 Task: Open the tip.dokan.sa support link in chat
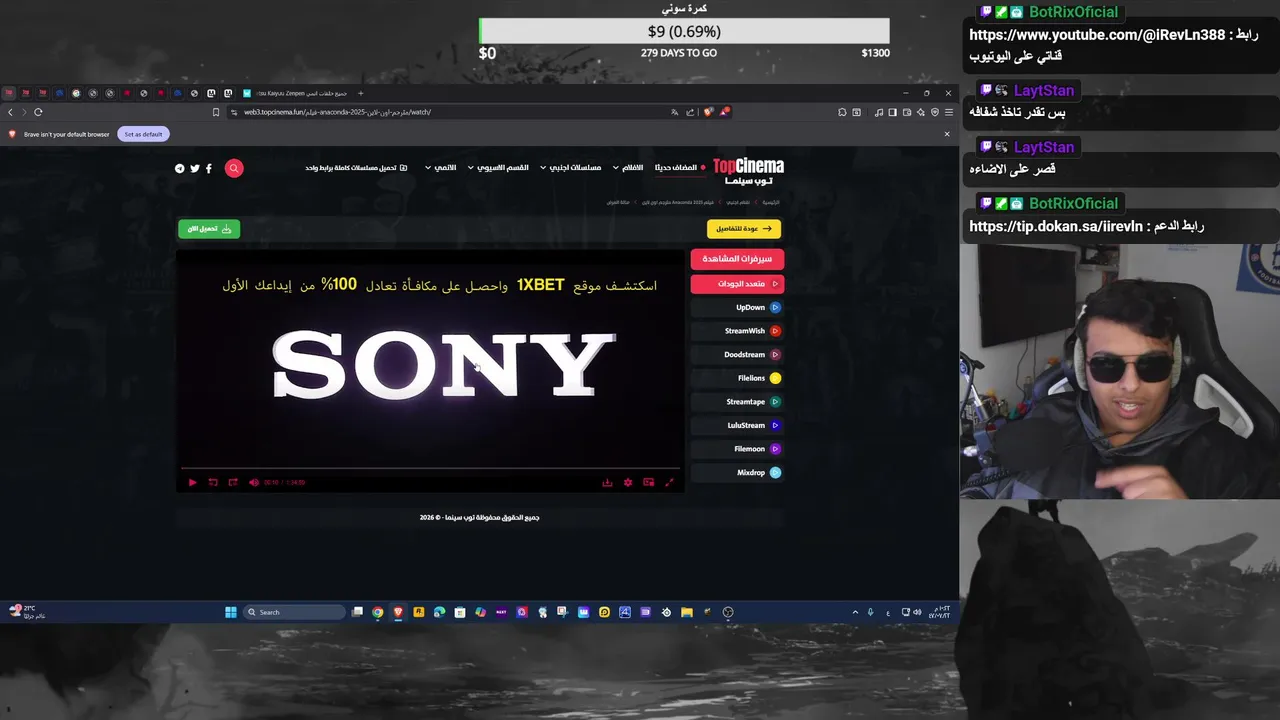pos(1055,226)
